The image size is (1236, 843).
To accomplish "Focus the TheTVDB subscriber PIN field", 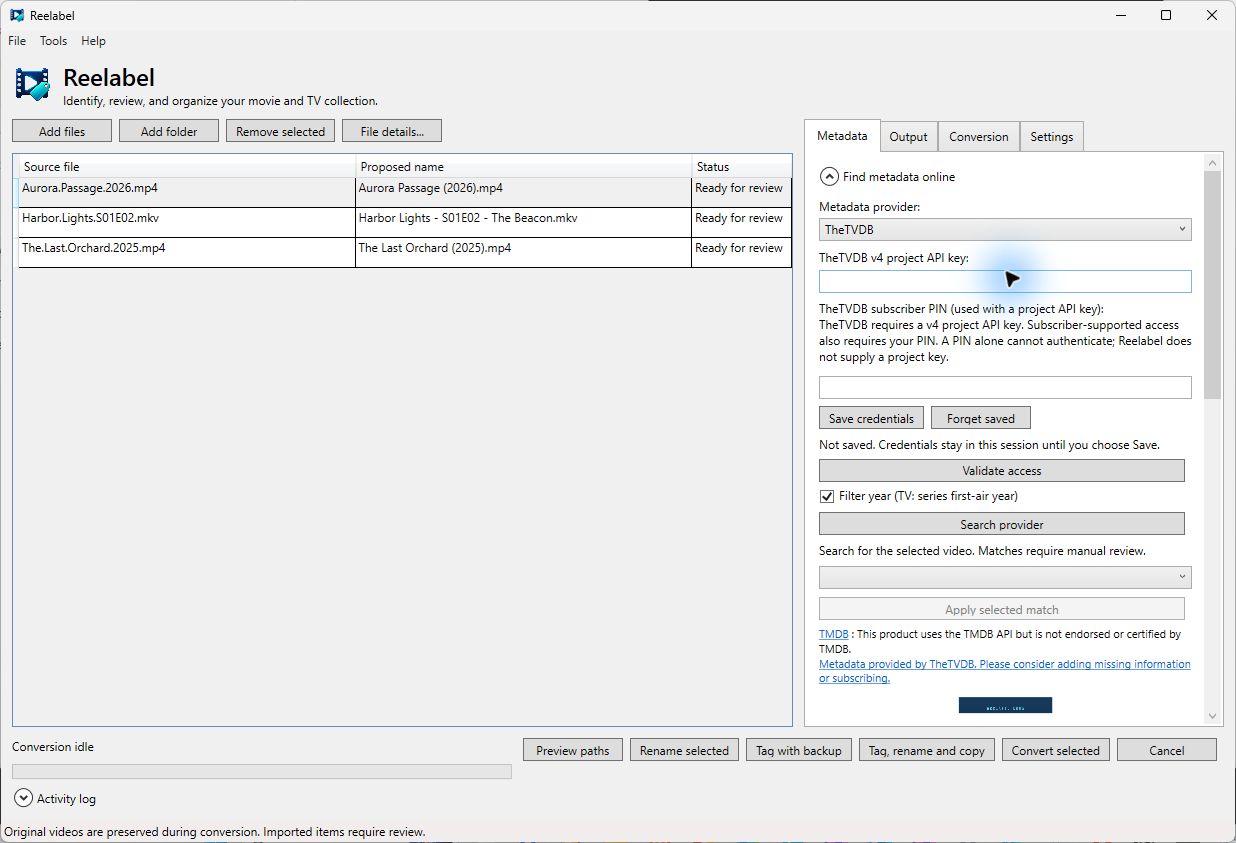I will click(1005, 387).
